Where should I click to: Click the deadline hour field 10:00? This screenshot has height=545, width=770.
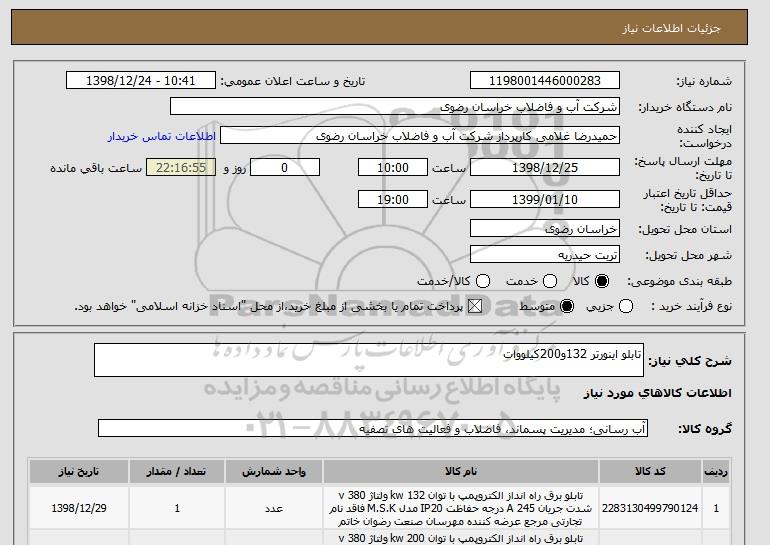pos(393,167)
